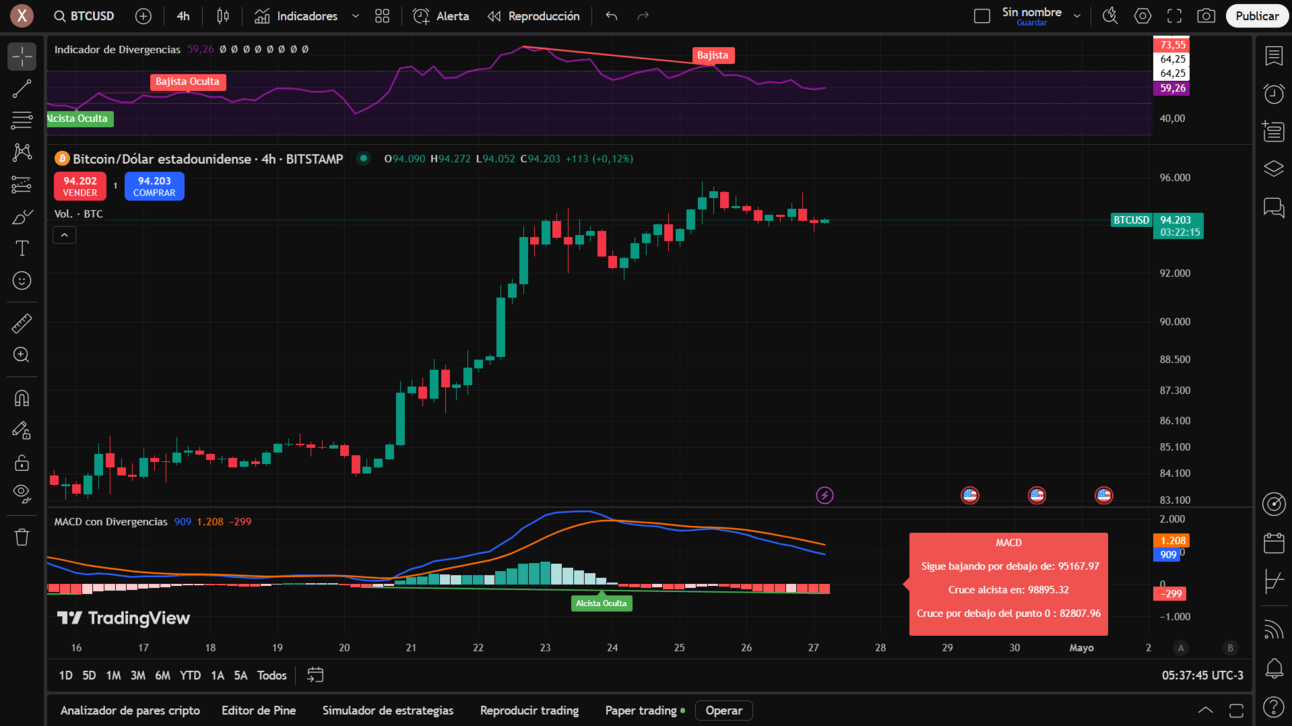Maximize the bottom panel

(1236, 711)
